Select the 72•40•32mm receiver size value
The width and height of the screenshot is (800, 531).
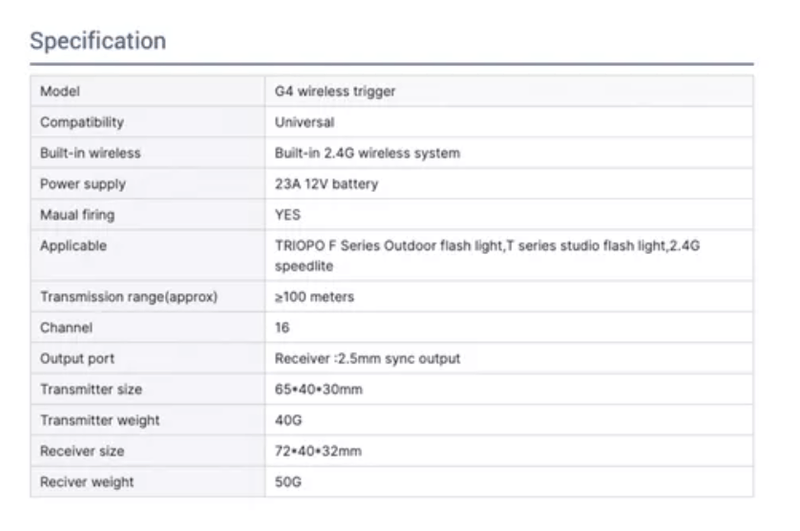[318, 451]
